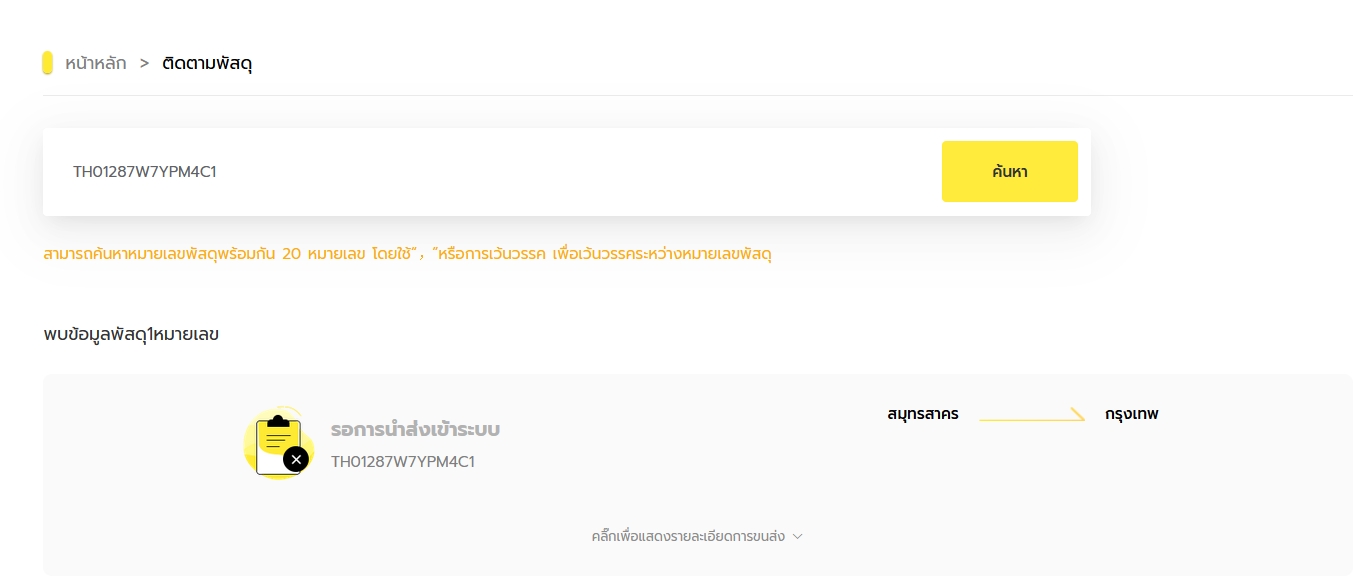The width and height of the screenshot is (1360, 579).
Task: Click the origin province สมุทรสาคร
Action: pyautogui.click(x=922, y=414)
